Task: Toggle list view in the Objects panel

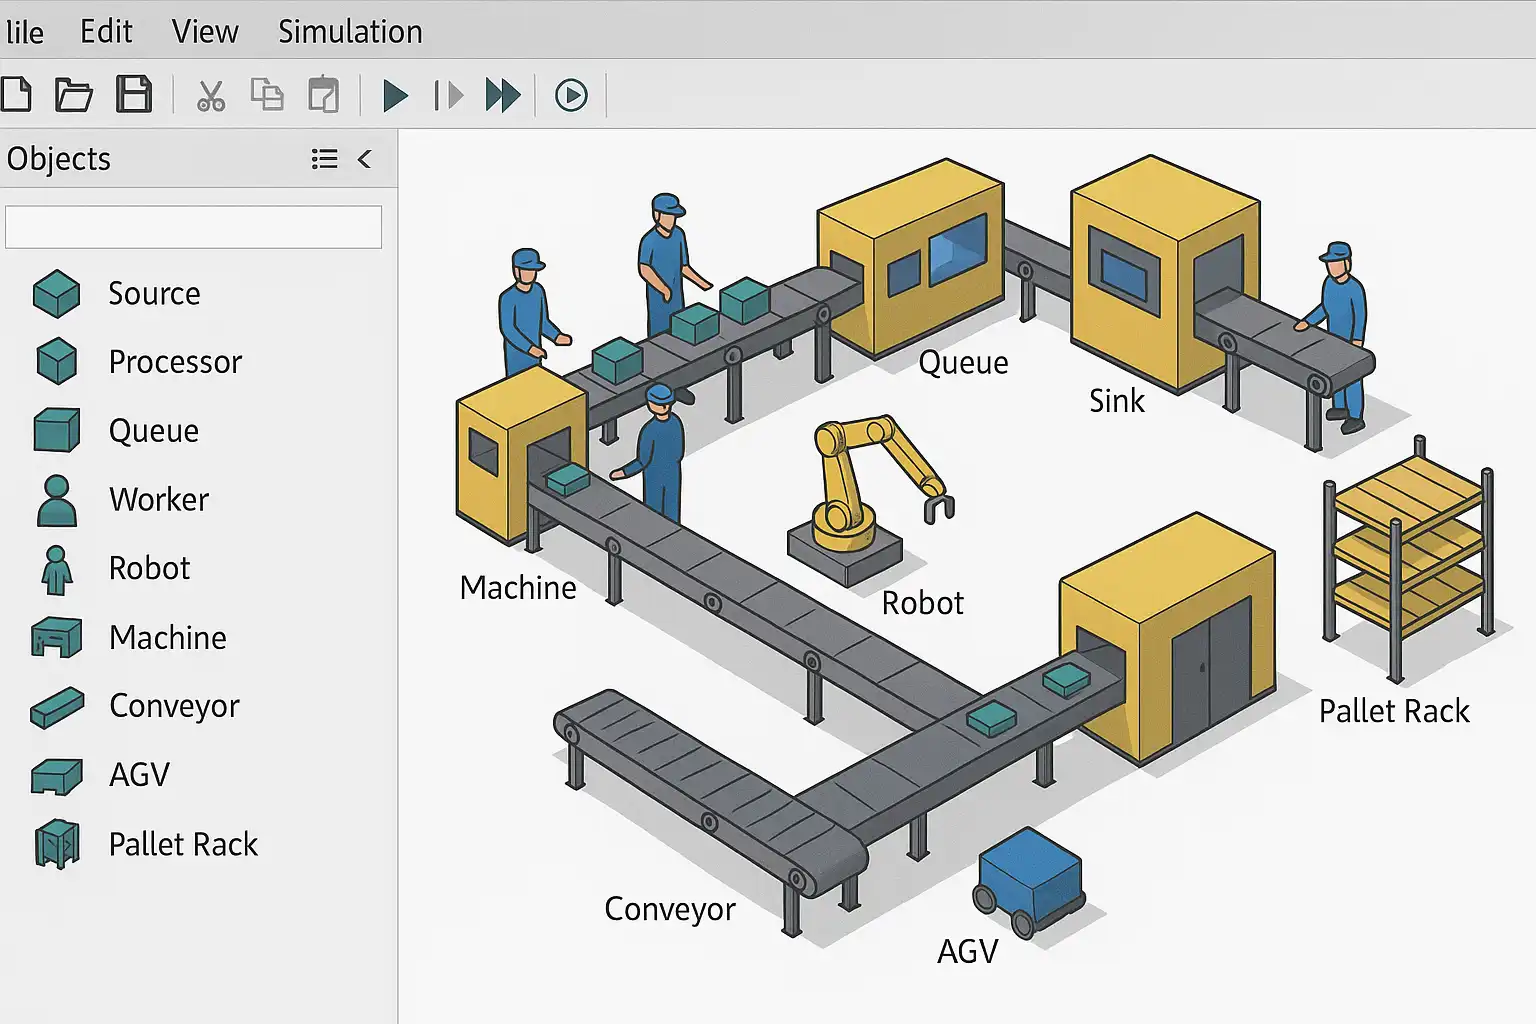Action: [324, 159]
